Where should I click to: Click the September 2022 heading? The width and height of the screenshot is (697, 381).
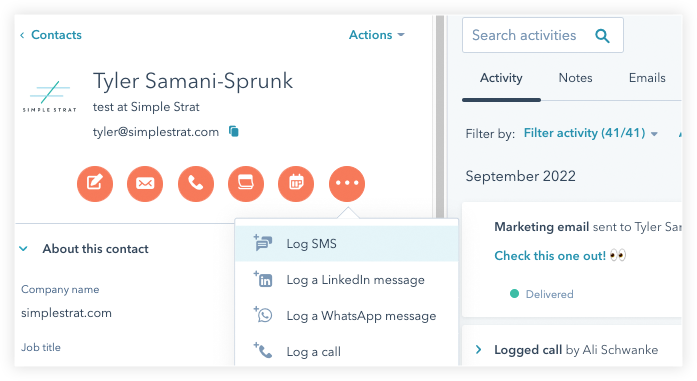[520, 176]
